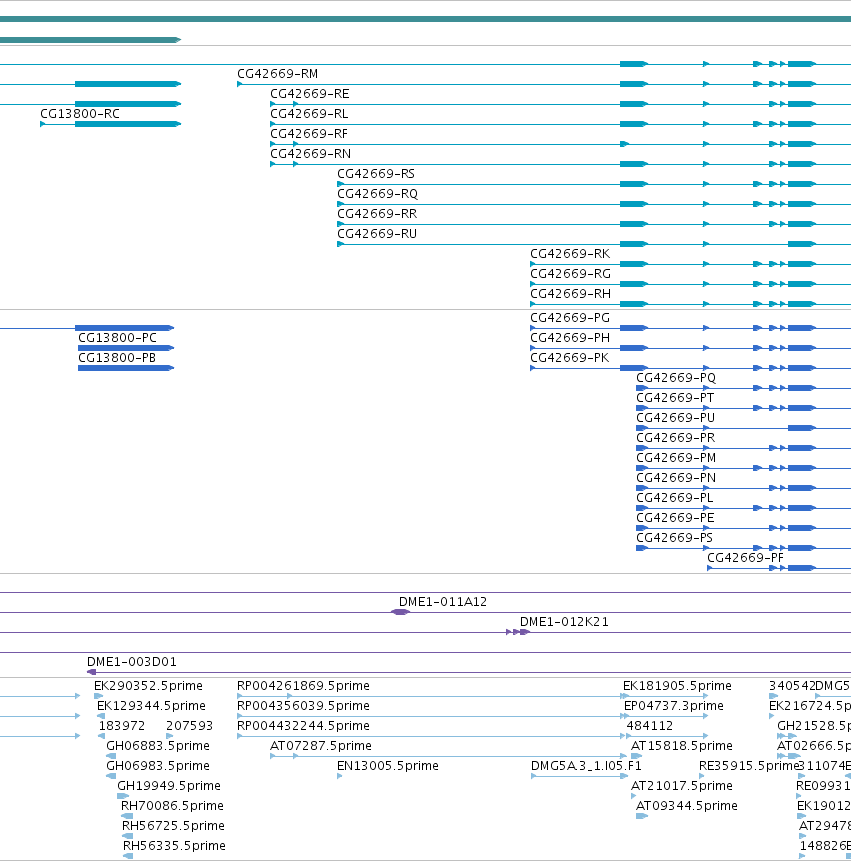Viewport: 851px width, 861px height.
Task: Select feature 484112
Action: click(650, 726)
